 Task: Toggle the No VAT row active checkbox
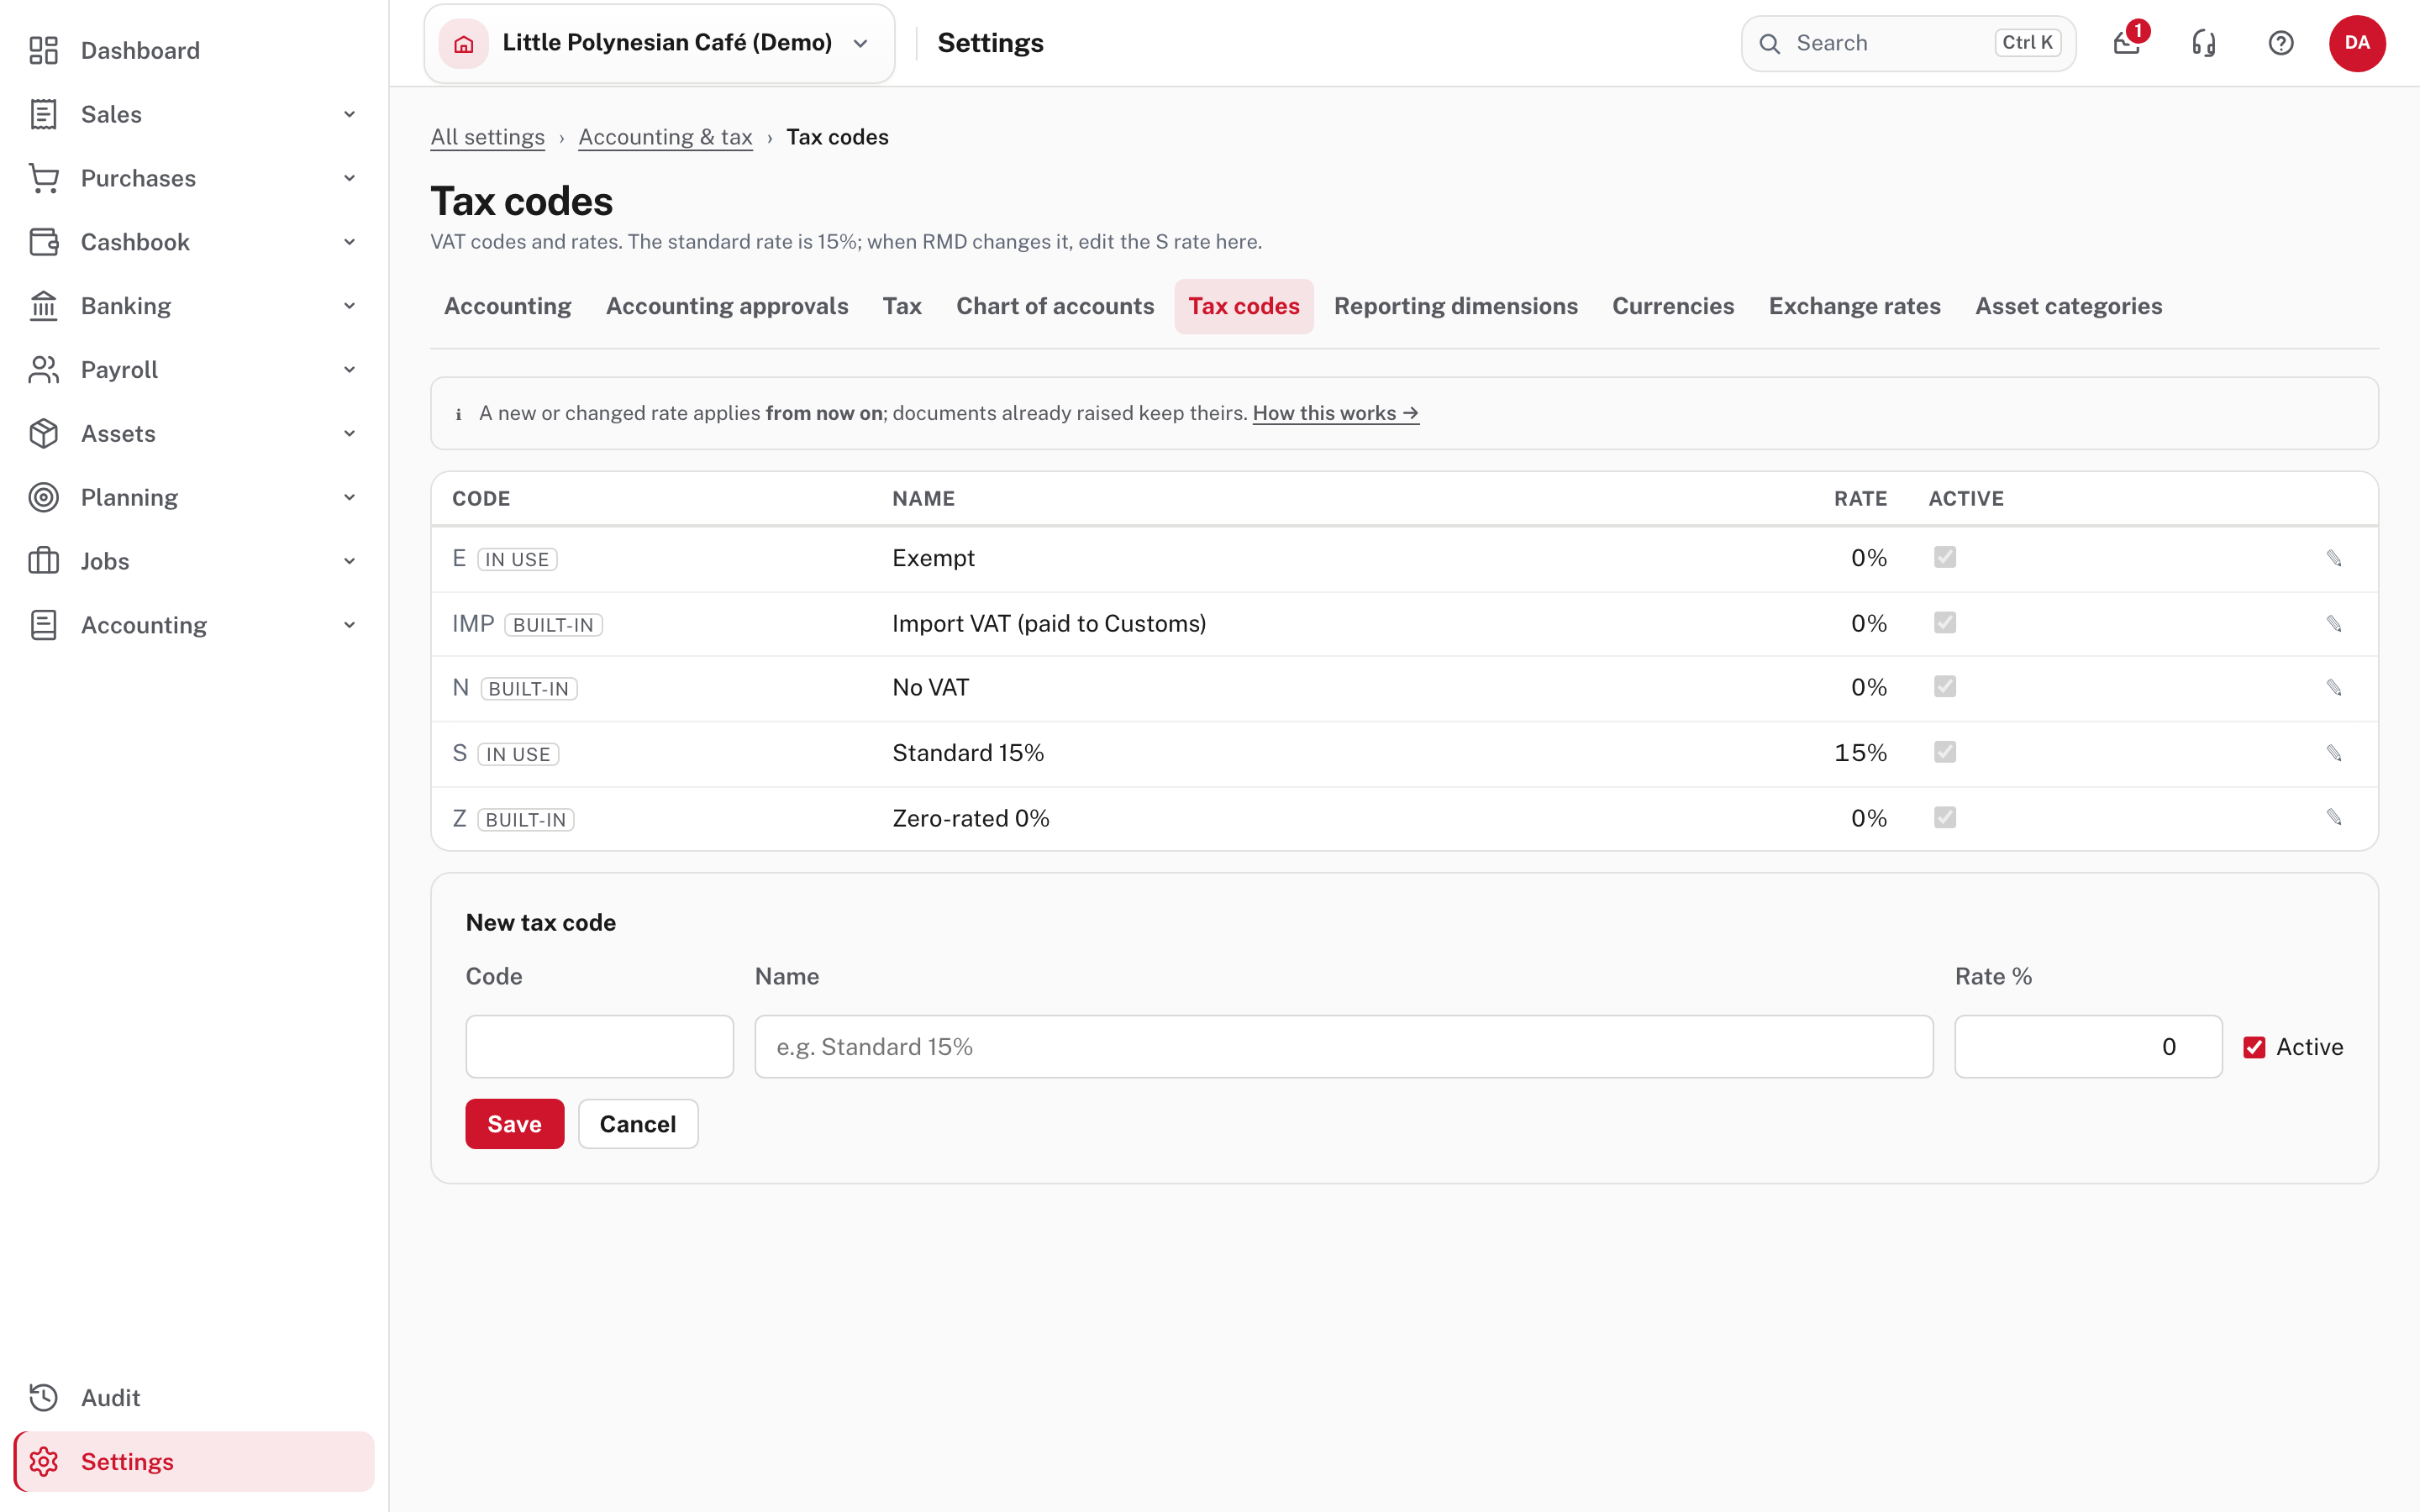(x=1945, y=687)
